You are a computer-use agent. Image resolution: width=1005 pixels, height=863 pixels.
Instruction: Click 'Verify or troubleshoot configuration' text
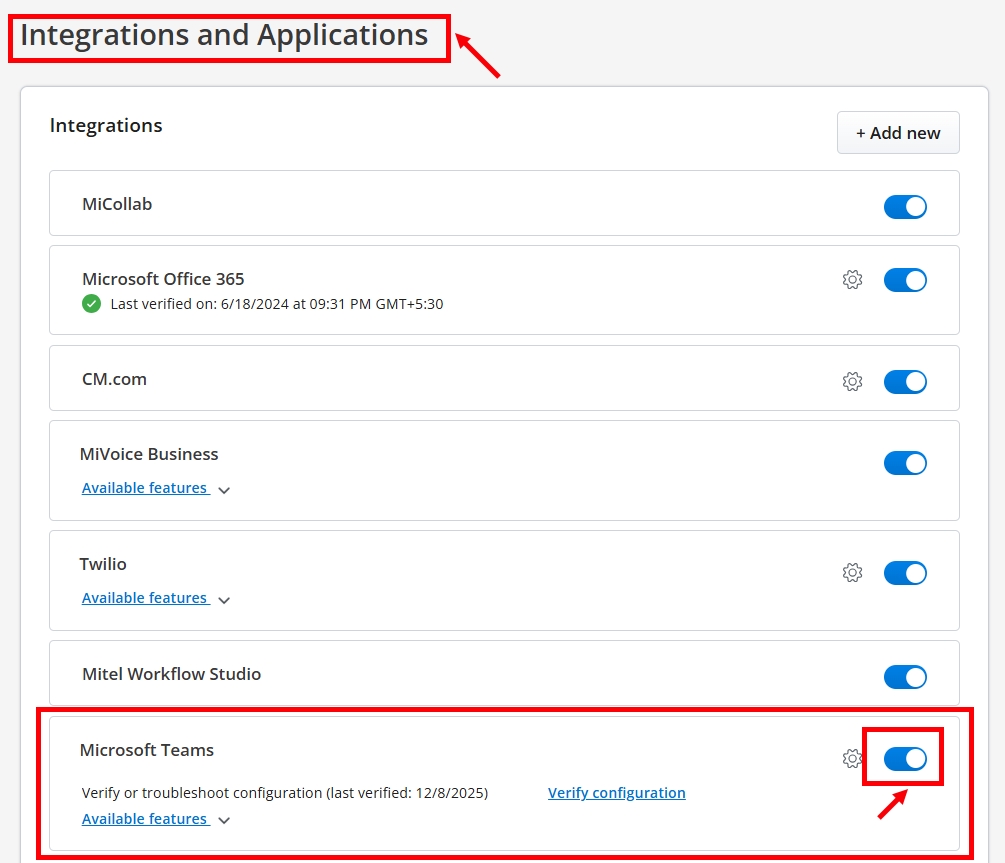pos(285,793)
